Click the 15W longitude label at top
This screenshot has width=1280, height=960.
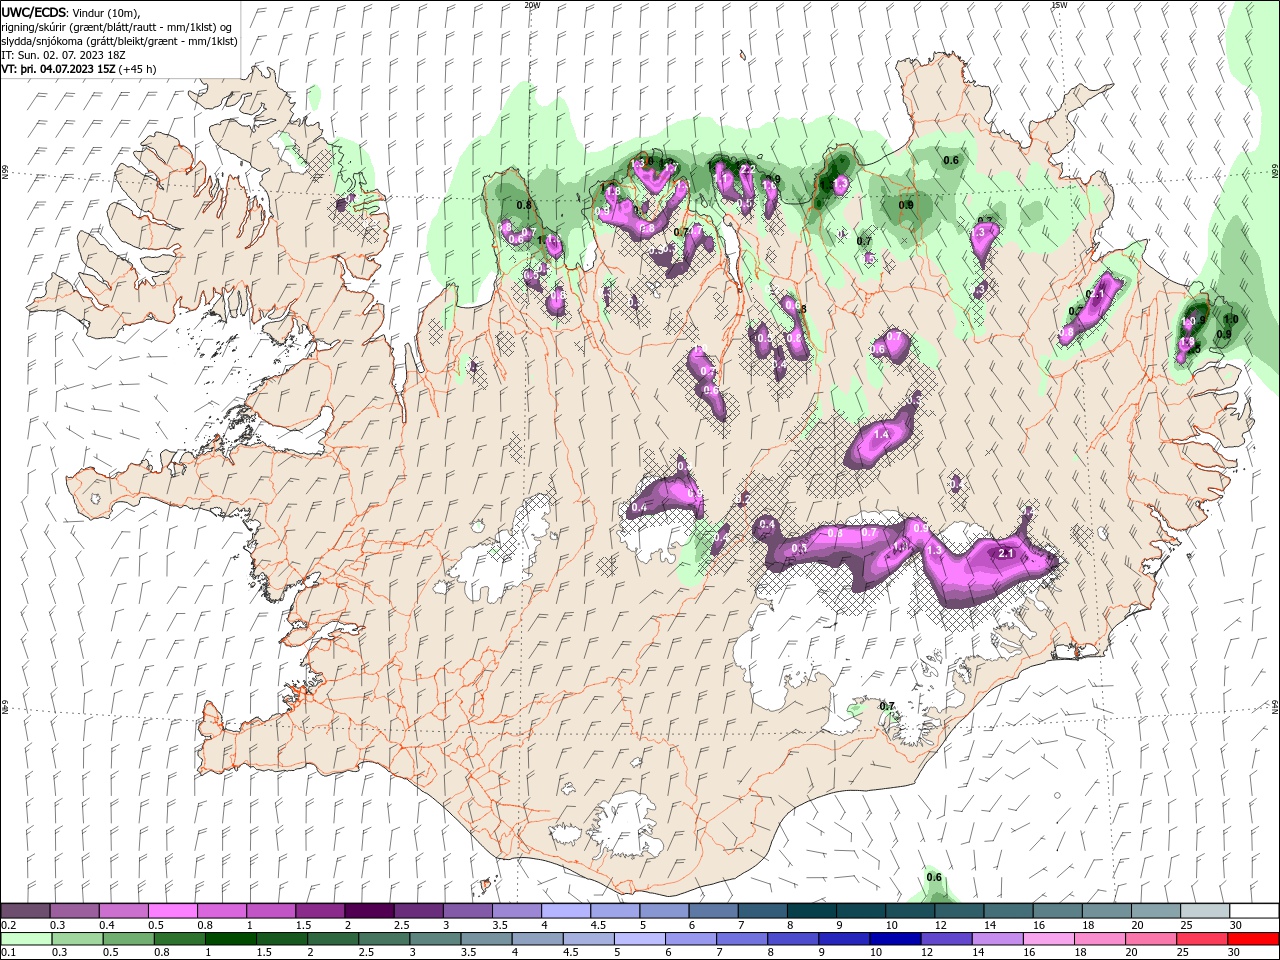pos(1059,5)
